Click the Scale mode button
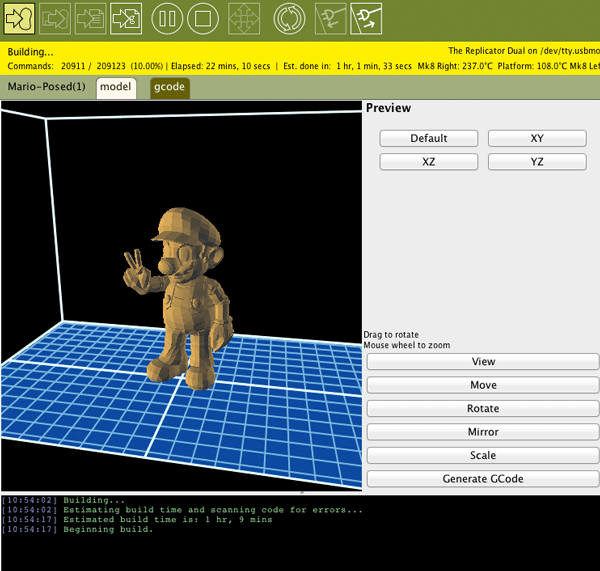The height and width of the screenshot is (571, 600). [x=483, y=455]
